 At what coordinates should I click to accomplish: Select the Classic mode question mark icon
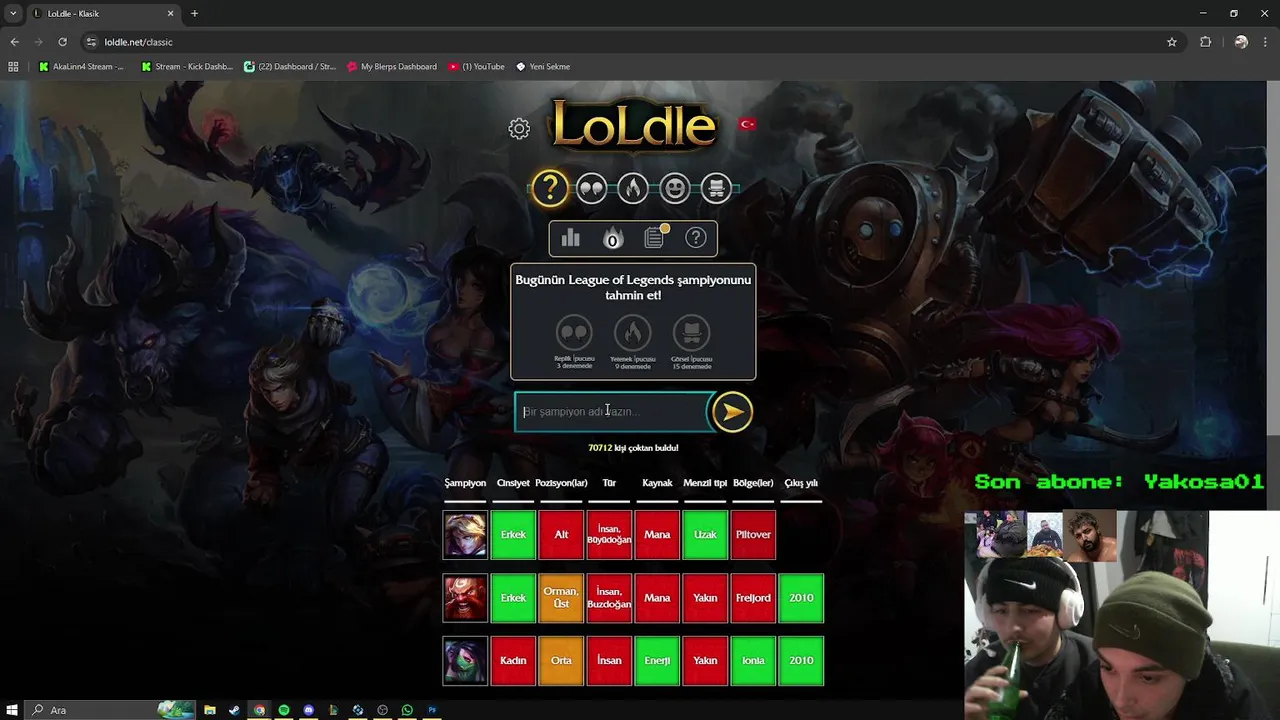click(549, 187)
